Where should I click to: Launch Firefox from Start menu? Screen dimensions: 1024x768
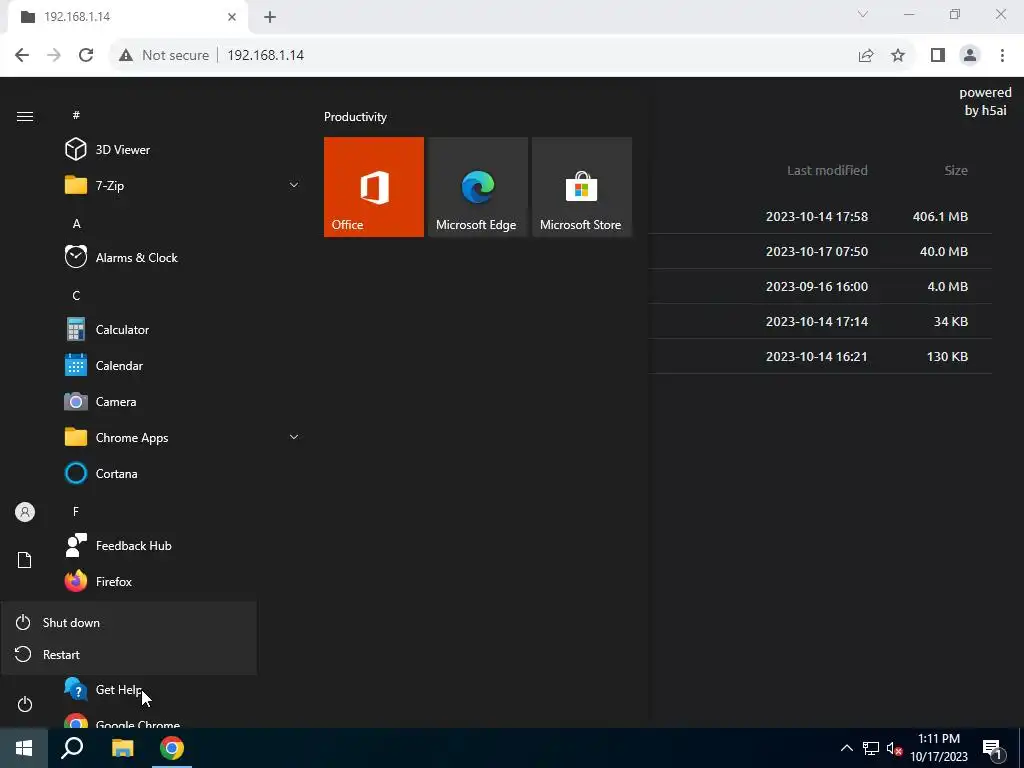coord(182,581)
